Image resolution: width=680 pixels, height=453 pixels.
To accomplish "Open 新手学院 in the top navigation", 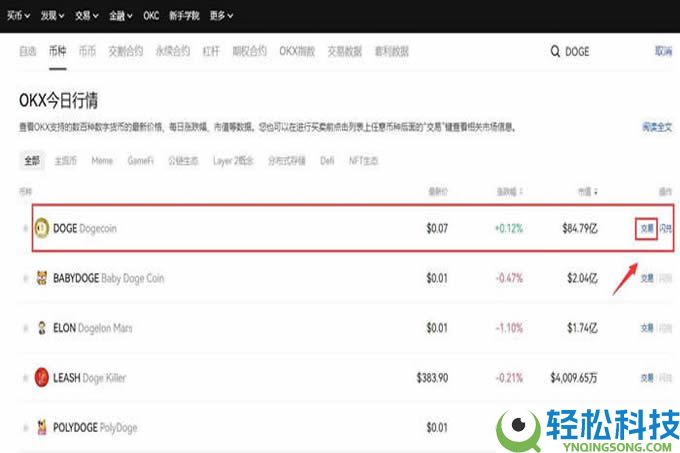I will 184,16.
